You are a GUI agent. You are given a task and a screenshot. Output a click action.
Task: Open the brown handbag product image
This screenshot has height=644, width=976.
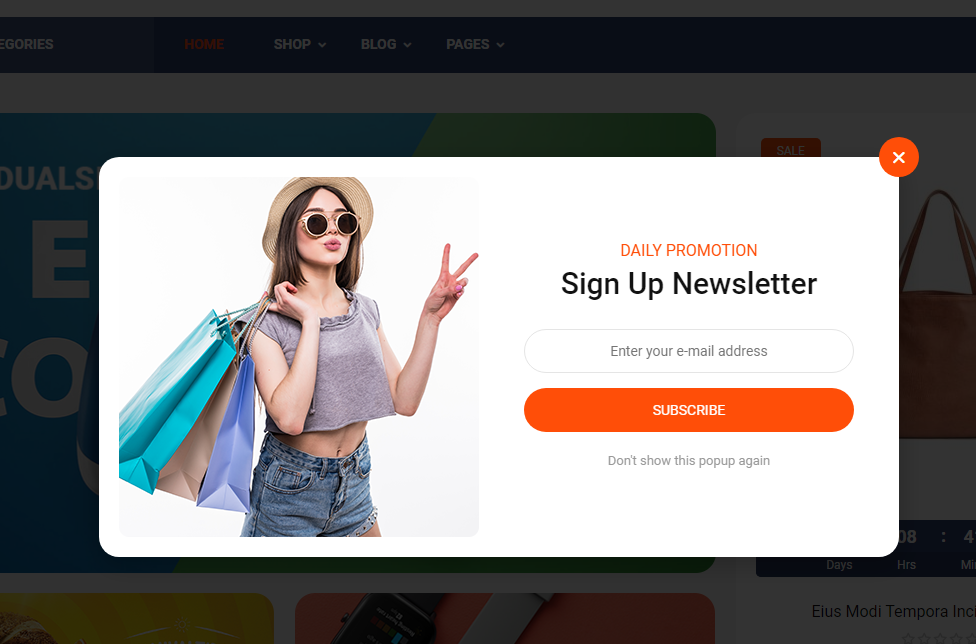[937, 311]
